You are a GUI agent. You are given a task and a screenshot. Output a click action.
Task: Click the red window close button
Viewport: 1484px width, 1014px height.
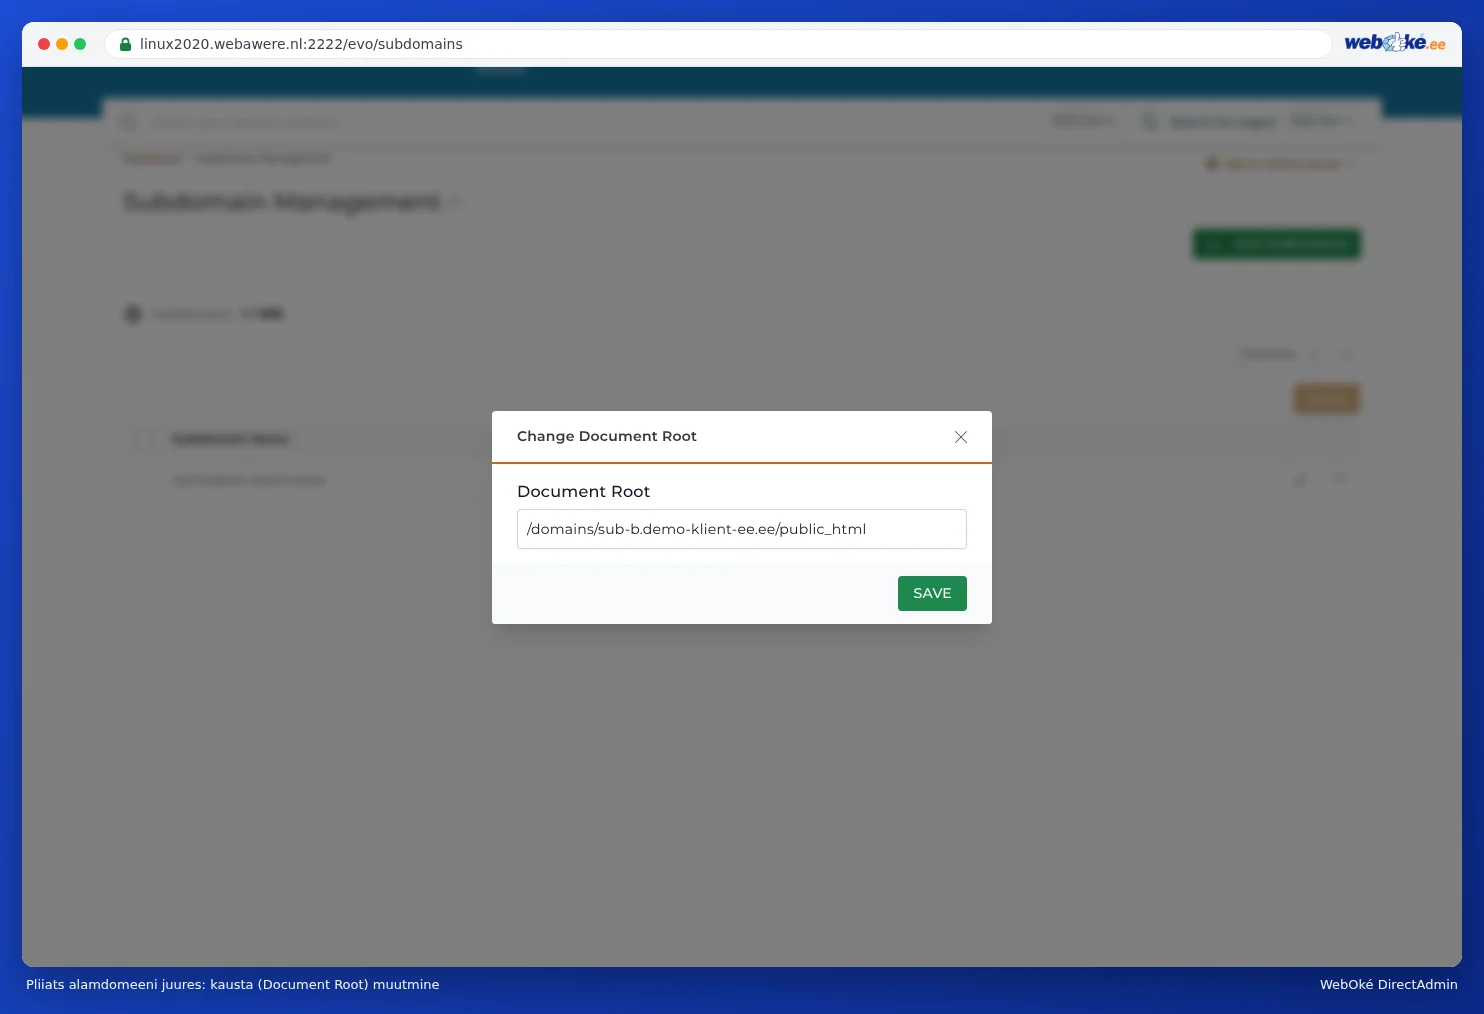click(x=44, y=44)
